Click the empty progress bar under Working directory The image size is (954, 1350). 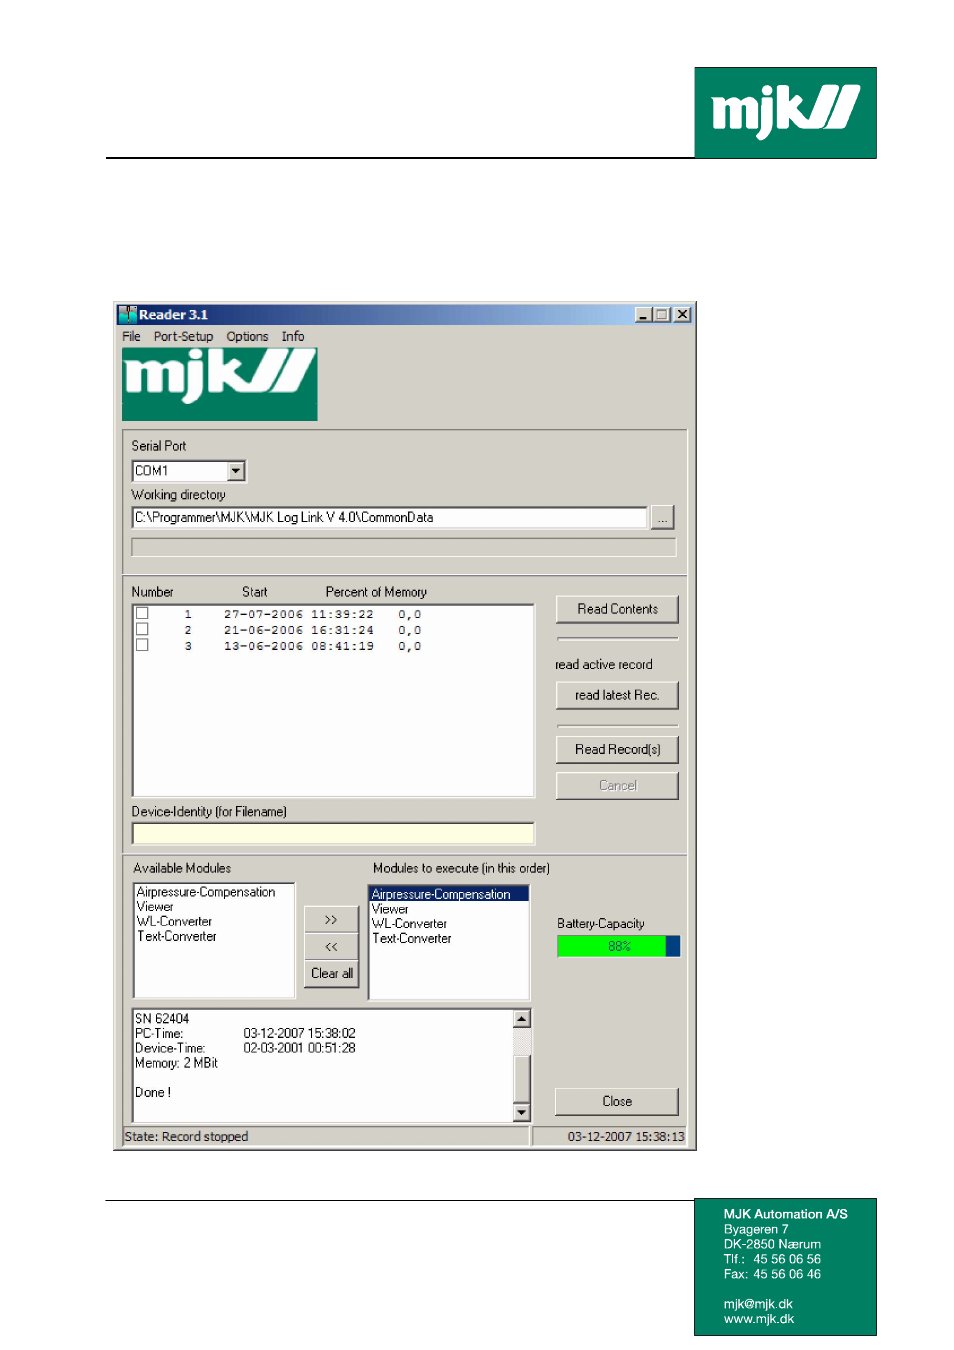(x=404, y=547)
